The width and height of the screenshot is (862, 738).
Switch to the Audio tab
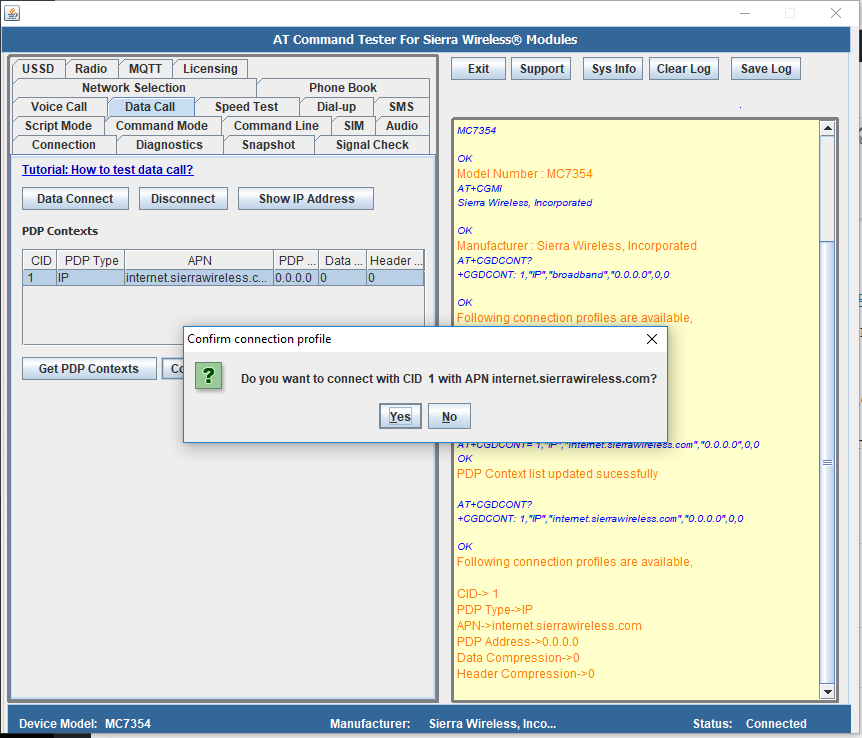point(402,126)
